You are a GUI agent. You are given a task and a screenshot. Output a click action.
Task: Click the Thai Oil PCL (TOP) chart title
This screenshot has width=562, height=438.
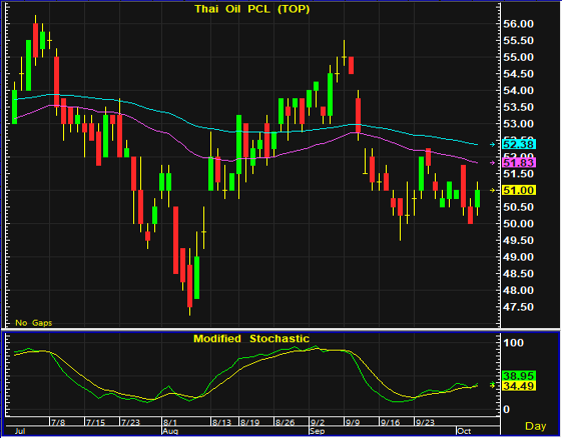tap(252, 9)
